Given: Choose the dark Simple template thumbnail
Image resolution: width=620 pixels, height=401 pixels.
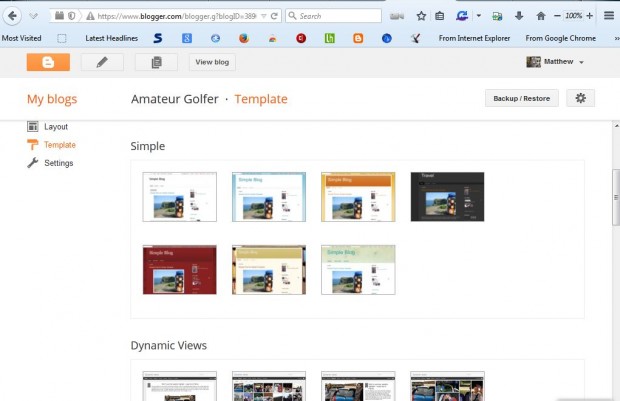Looking at the screenshot, I should 447,197.
